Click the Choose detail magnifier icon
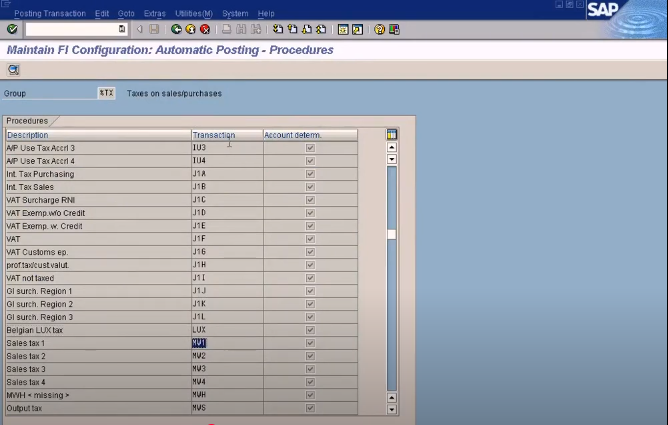 (x=13, y=69)
